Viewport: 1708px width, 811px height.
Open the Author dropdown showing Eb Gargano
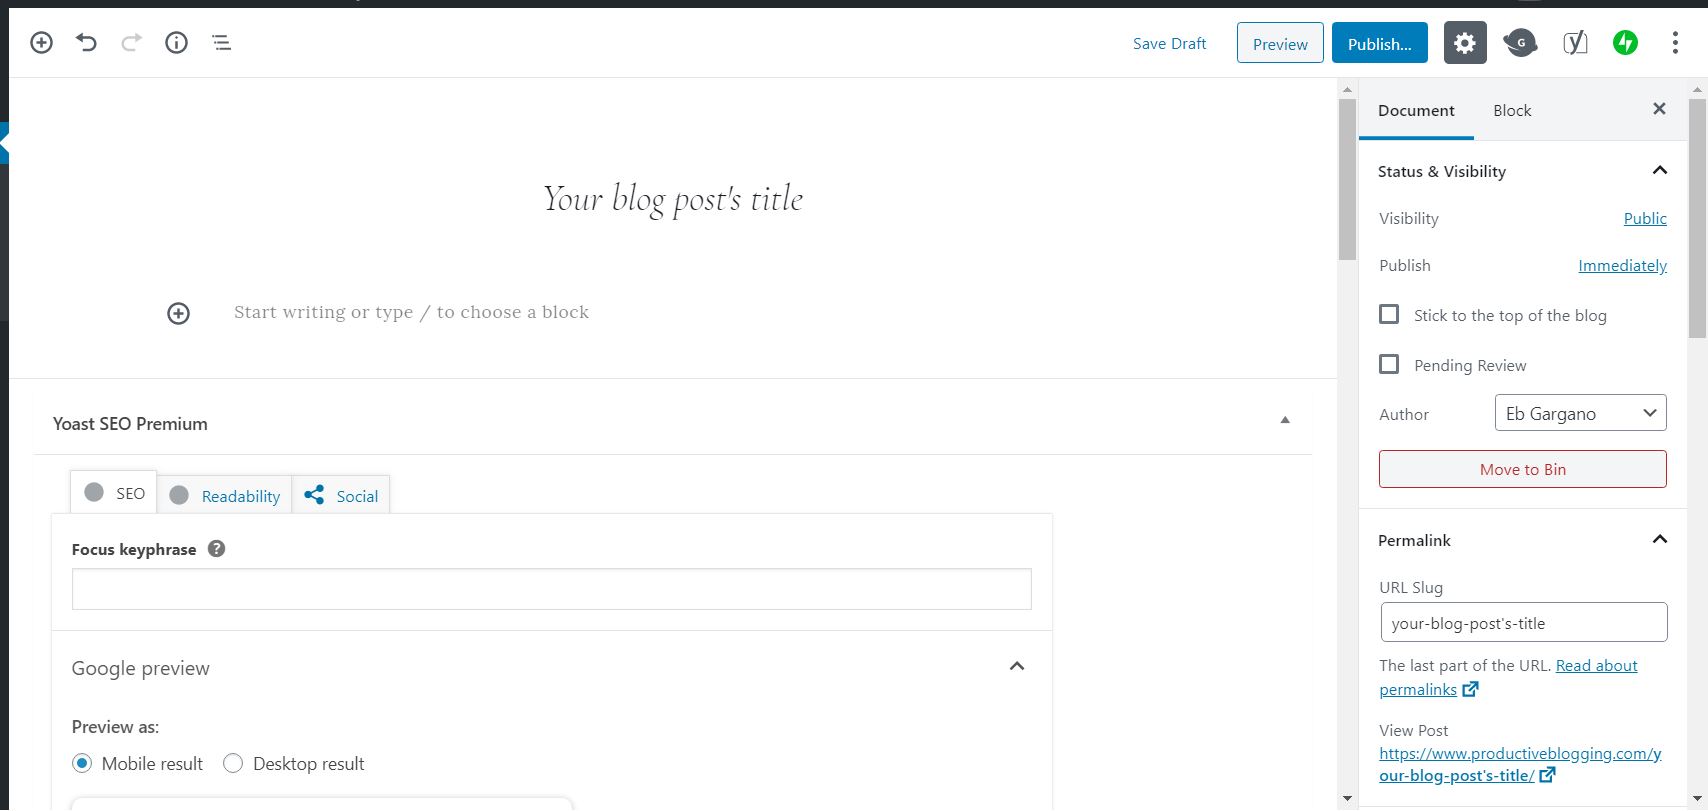1580,414
